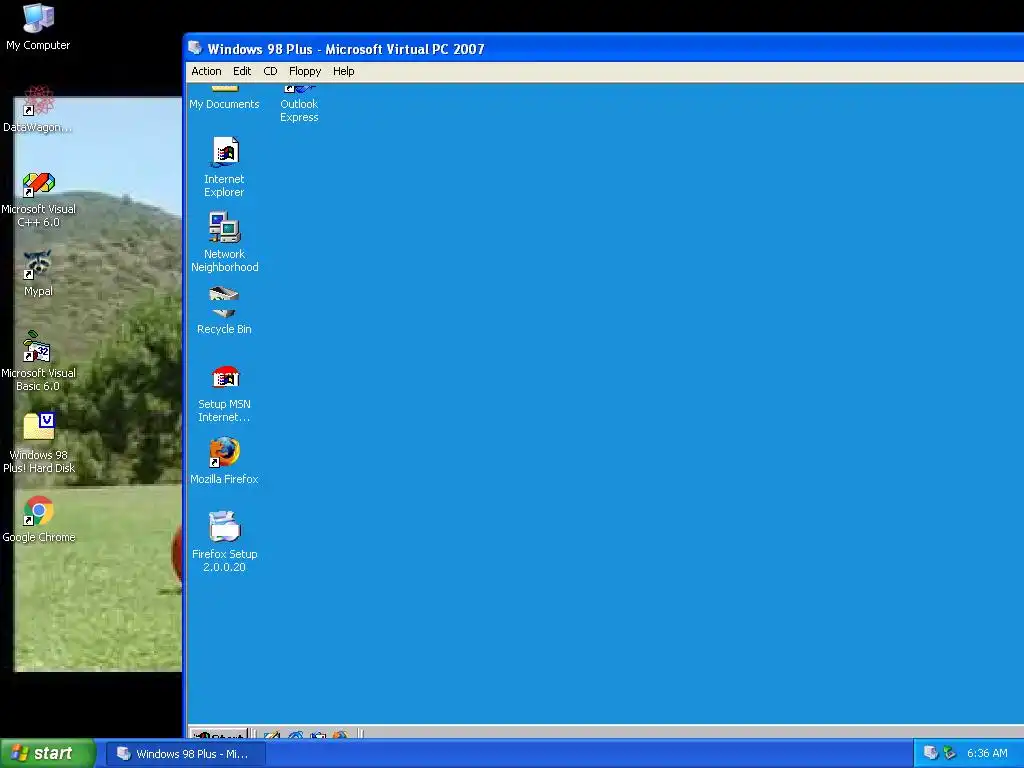Click the network connection tray icon
This screenshot has height=768, width=1024.
point(950,753)
